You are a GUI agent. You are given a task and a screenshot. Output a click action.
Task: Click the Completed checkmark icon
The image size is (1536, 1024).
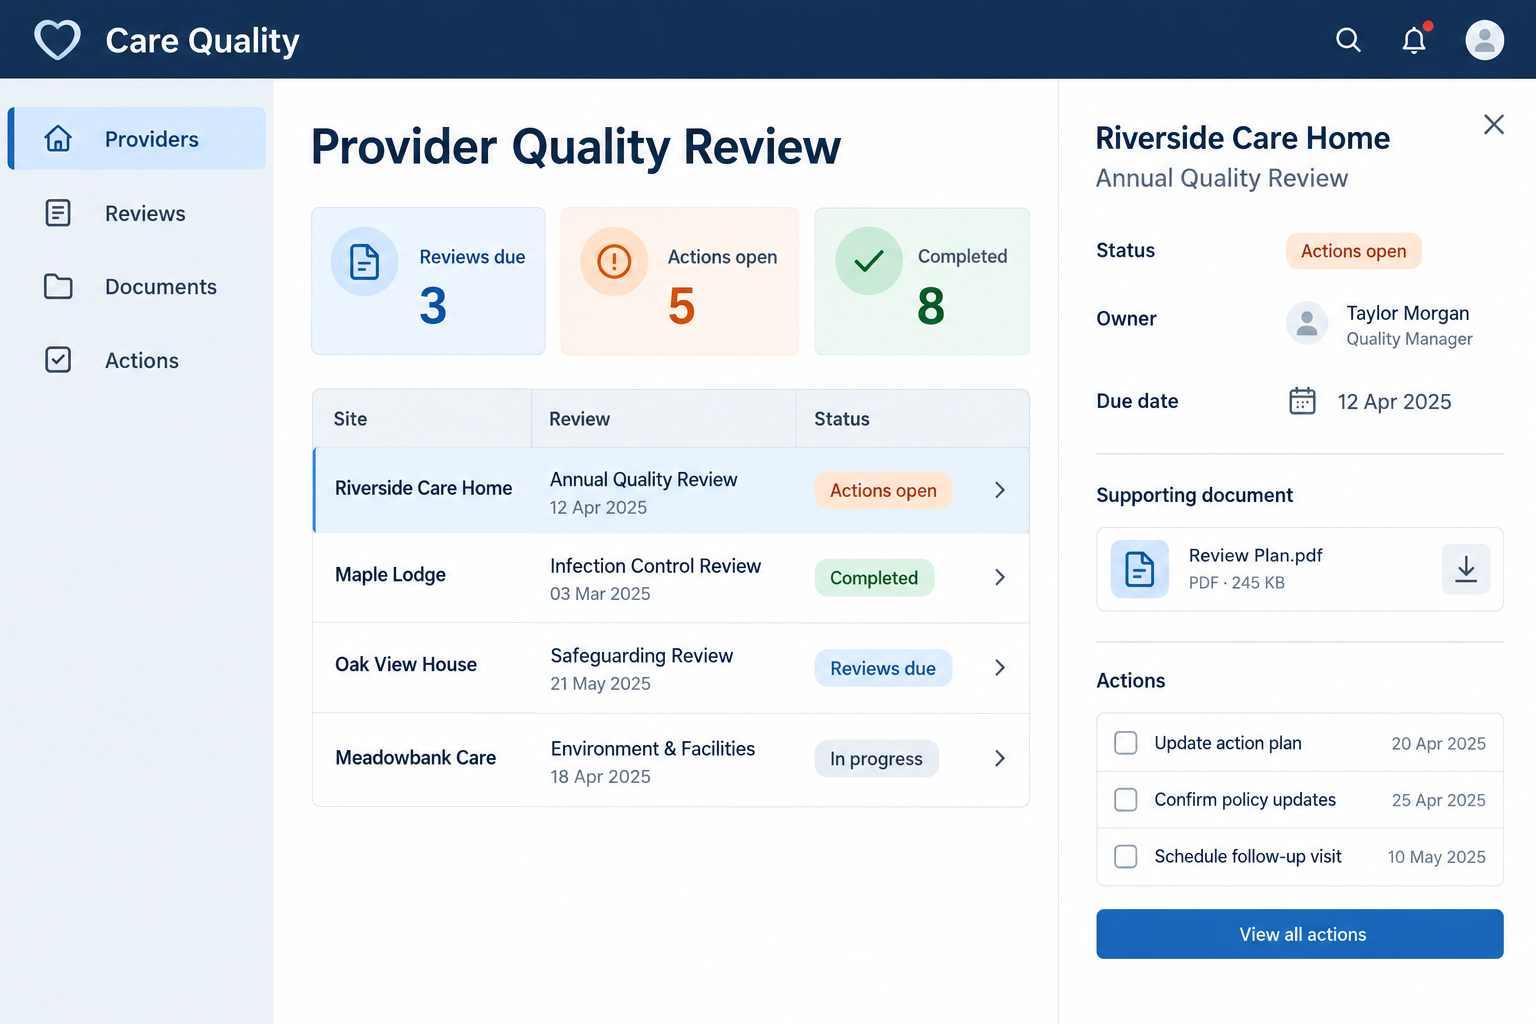tap(869, 261)
